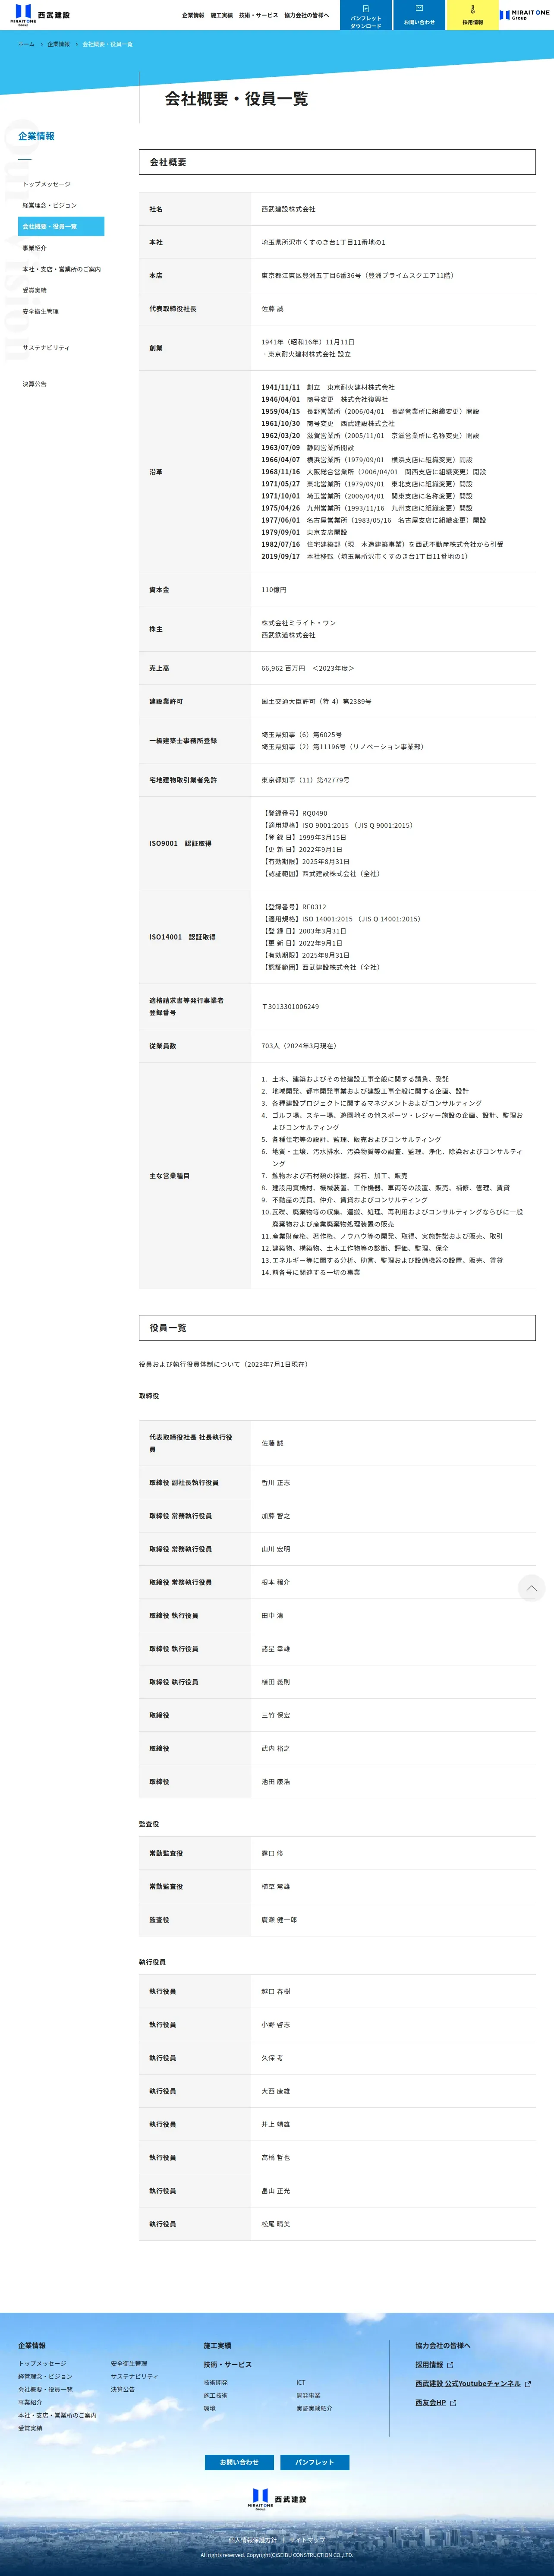Open footer 技術・サービス heading link

[227, 2364]
